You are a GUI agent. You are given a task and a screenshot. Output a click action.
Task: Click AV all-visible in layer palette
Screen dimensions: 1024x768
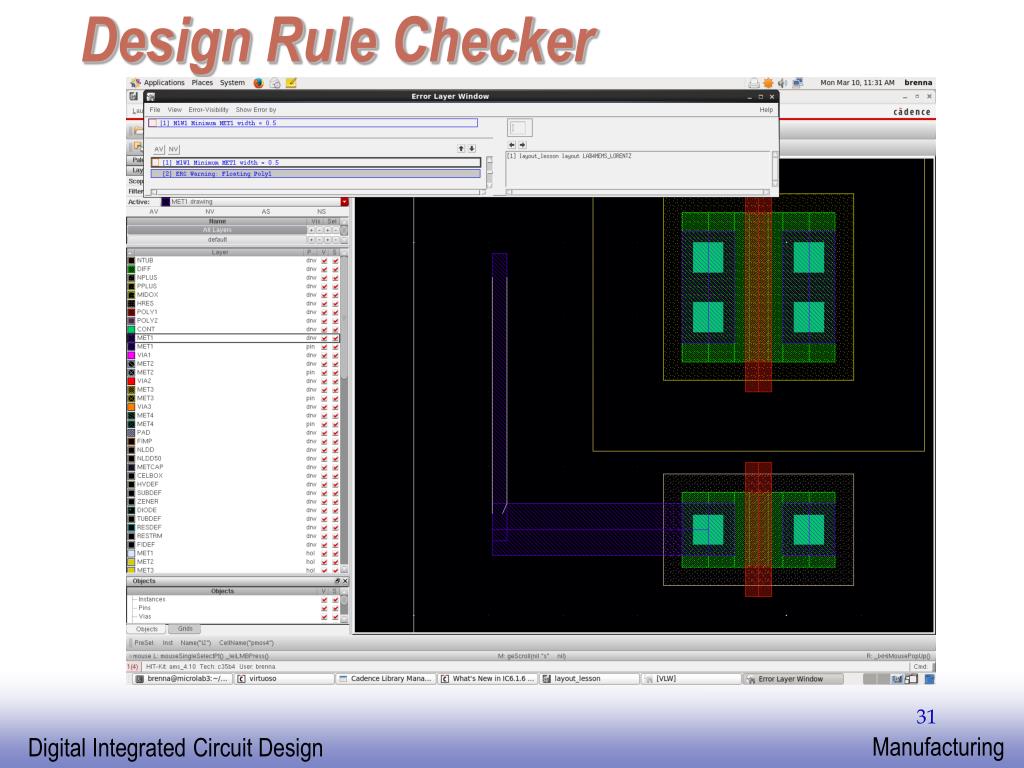(154, 212)
